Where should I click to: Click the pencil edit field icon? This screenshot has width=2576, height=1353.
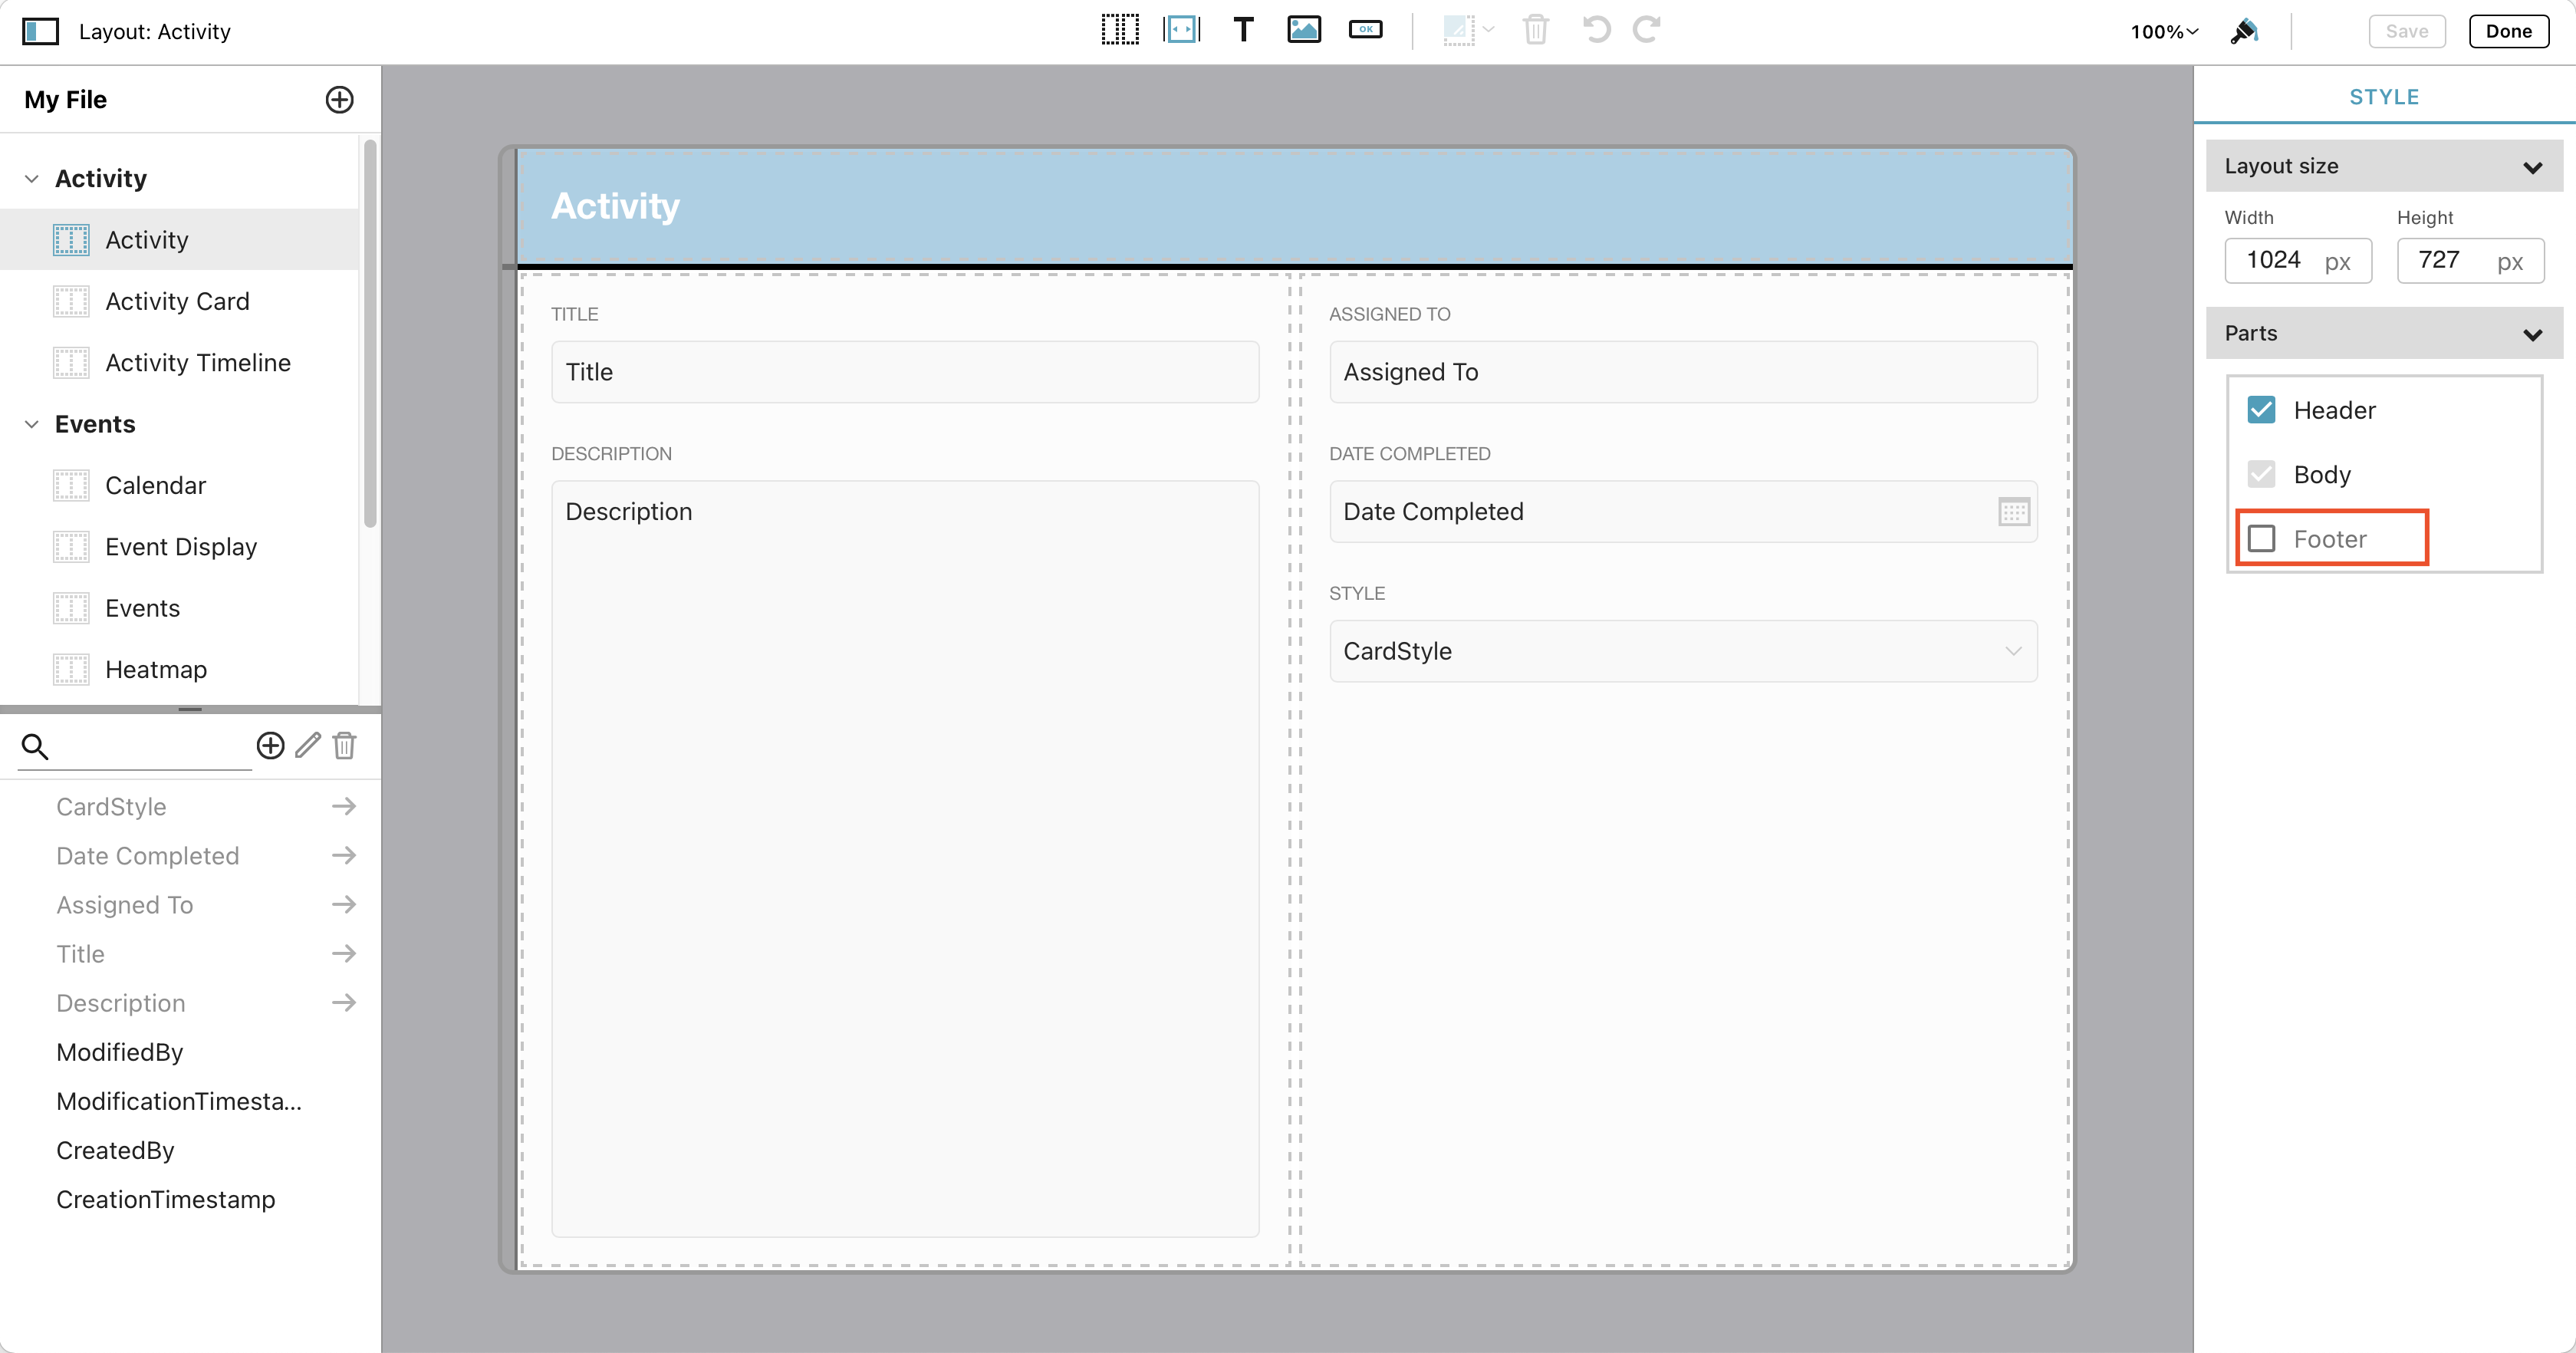point(308,745)
